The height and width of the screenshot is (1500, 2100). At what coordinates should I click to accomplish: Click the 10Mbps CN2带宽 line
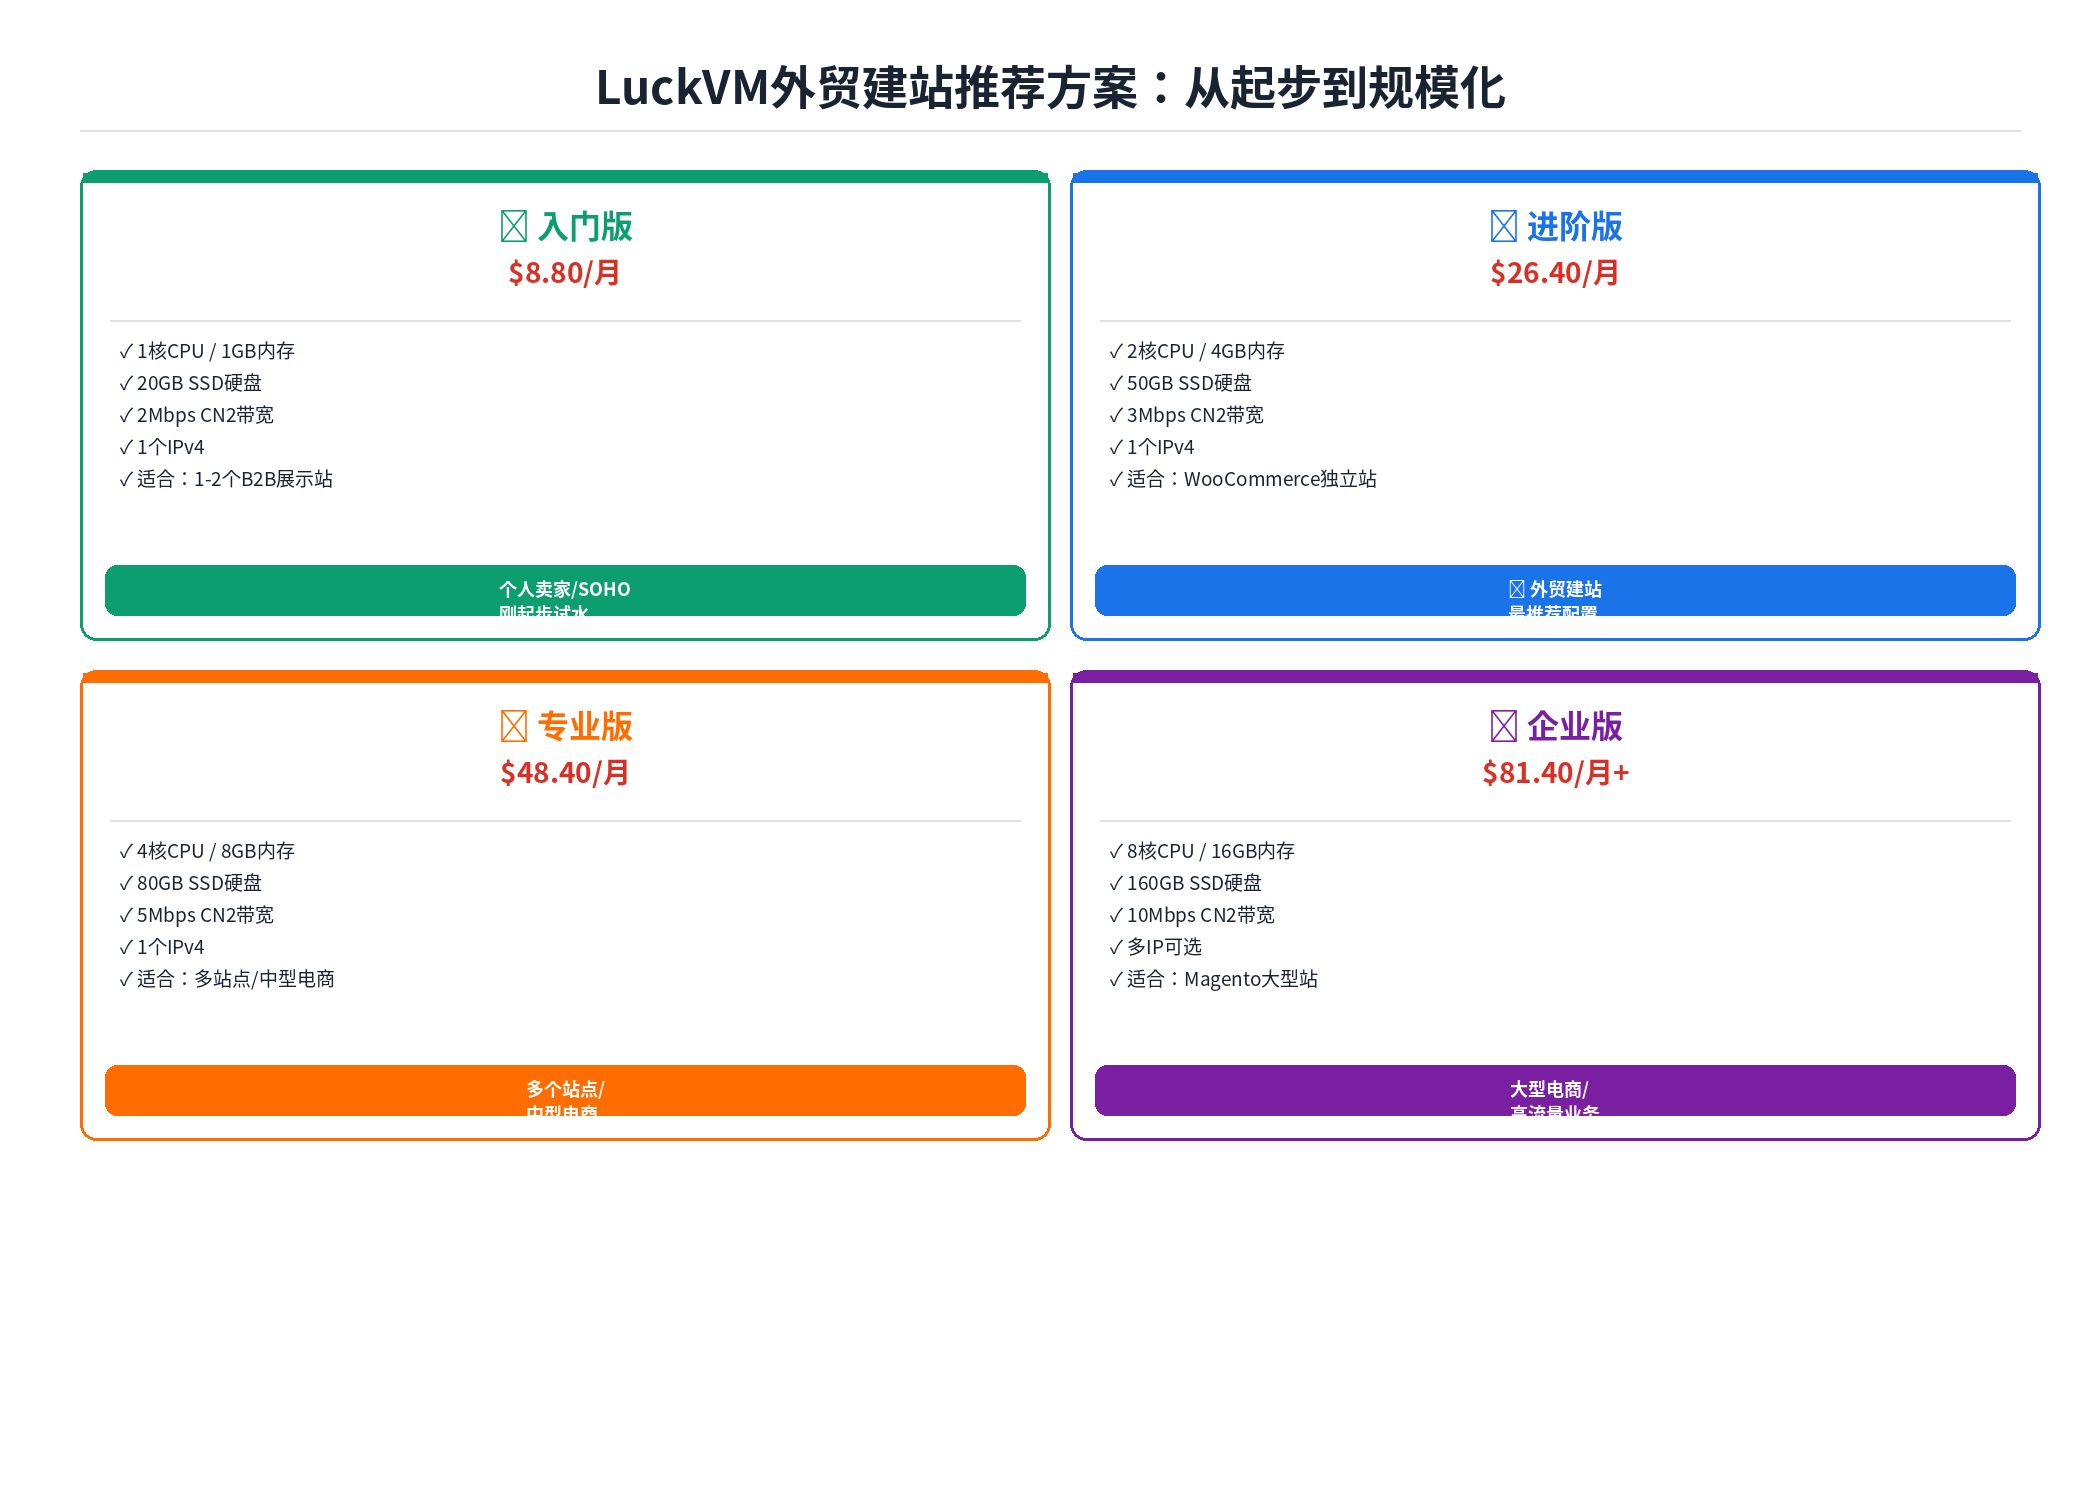pyautogui.click(x=1192, y=915)
